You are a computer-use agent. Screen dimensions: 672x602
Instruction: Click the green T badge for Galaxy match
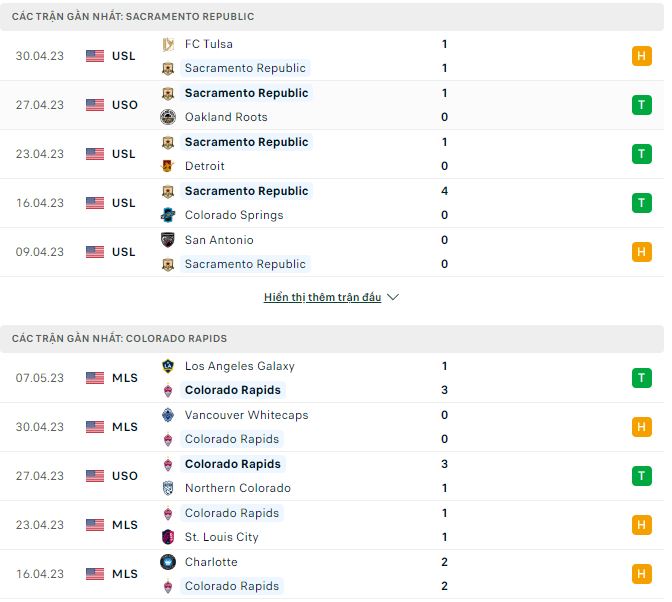pos(641,378)
